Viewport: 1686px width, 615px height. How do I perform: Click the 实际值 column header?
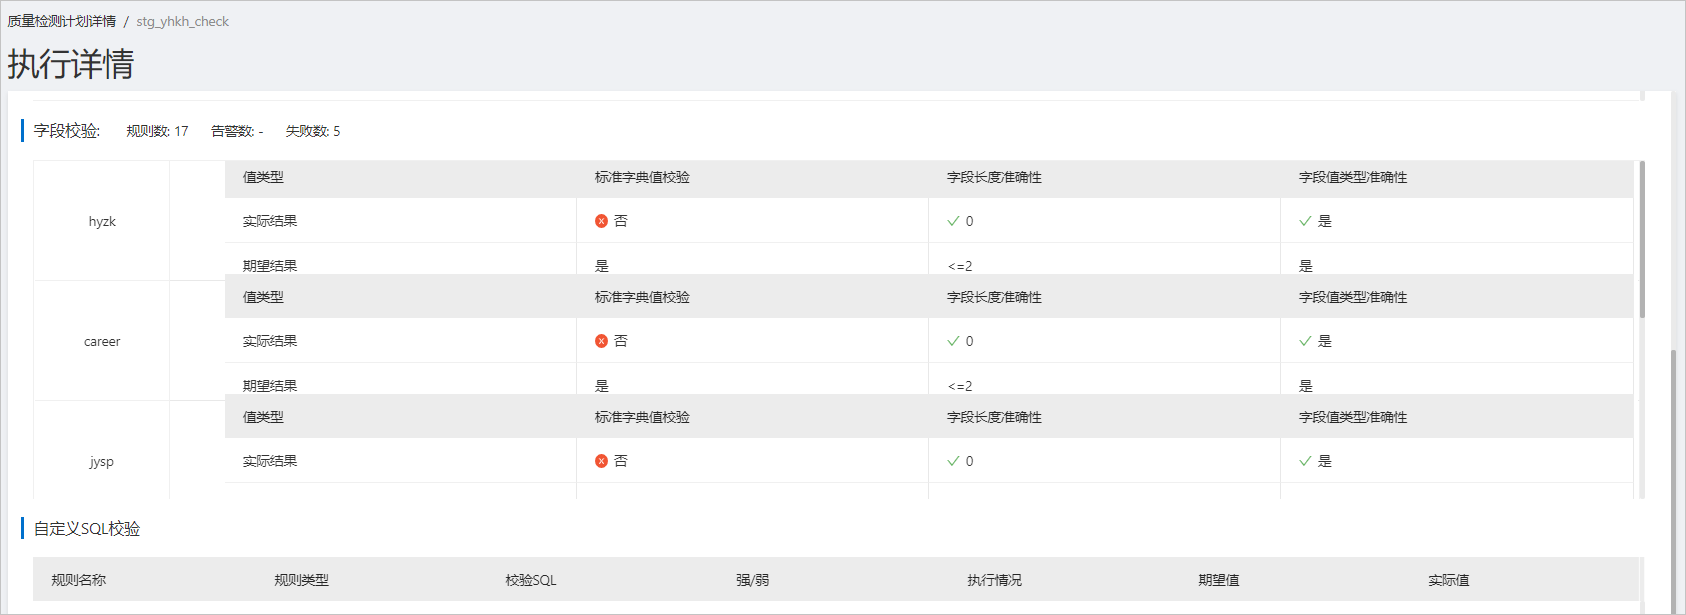coord(1449,580)
